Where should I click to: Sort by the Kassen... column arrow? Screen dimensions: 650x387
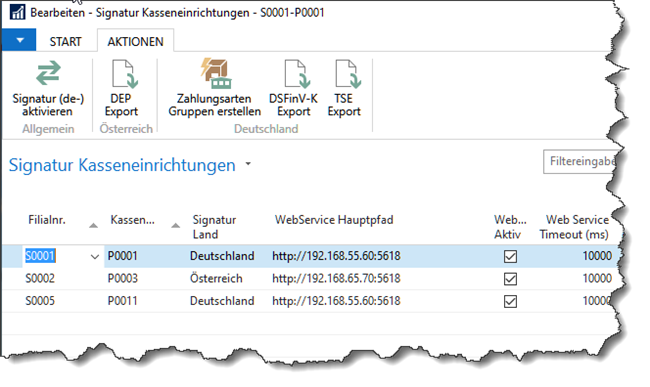(176, 226)
